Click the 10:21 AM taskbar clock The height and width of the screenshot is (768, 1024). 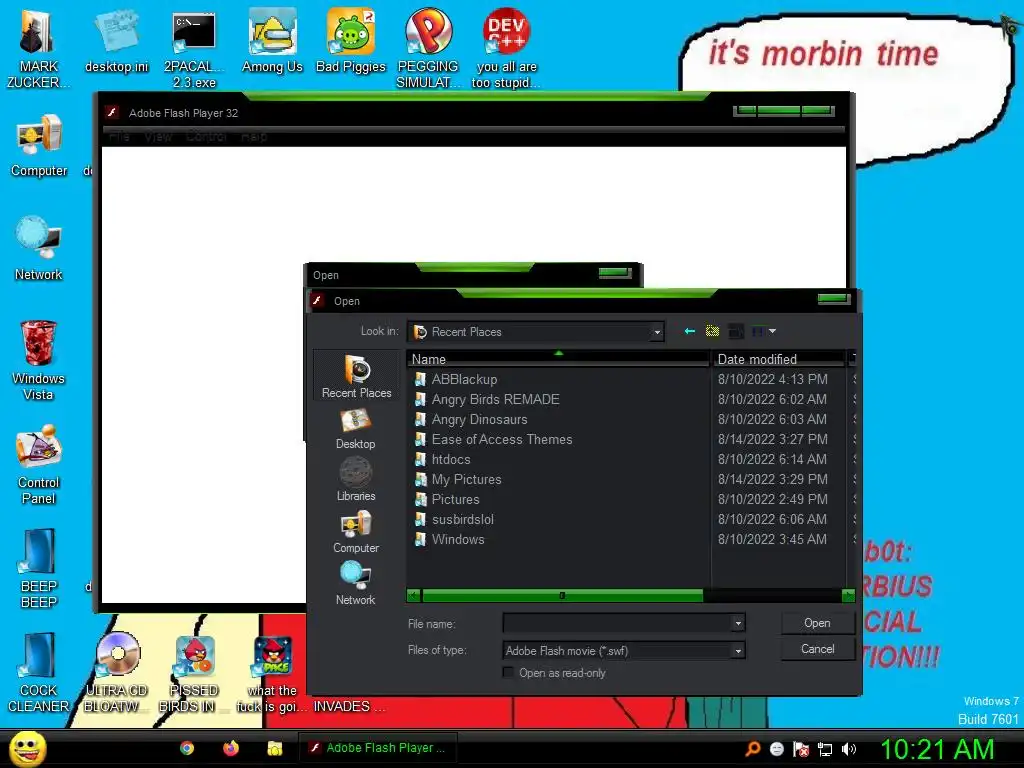point(937,749)
